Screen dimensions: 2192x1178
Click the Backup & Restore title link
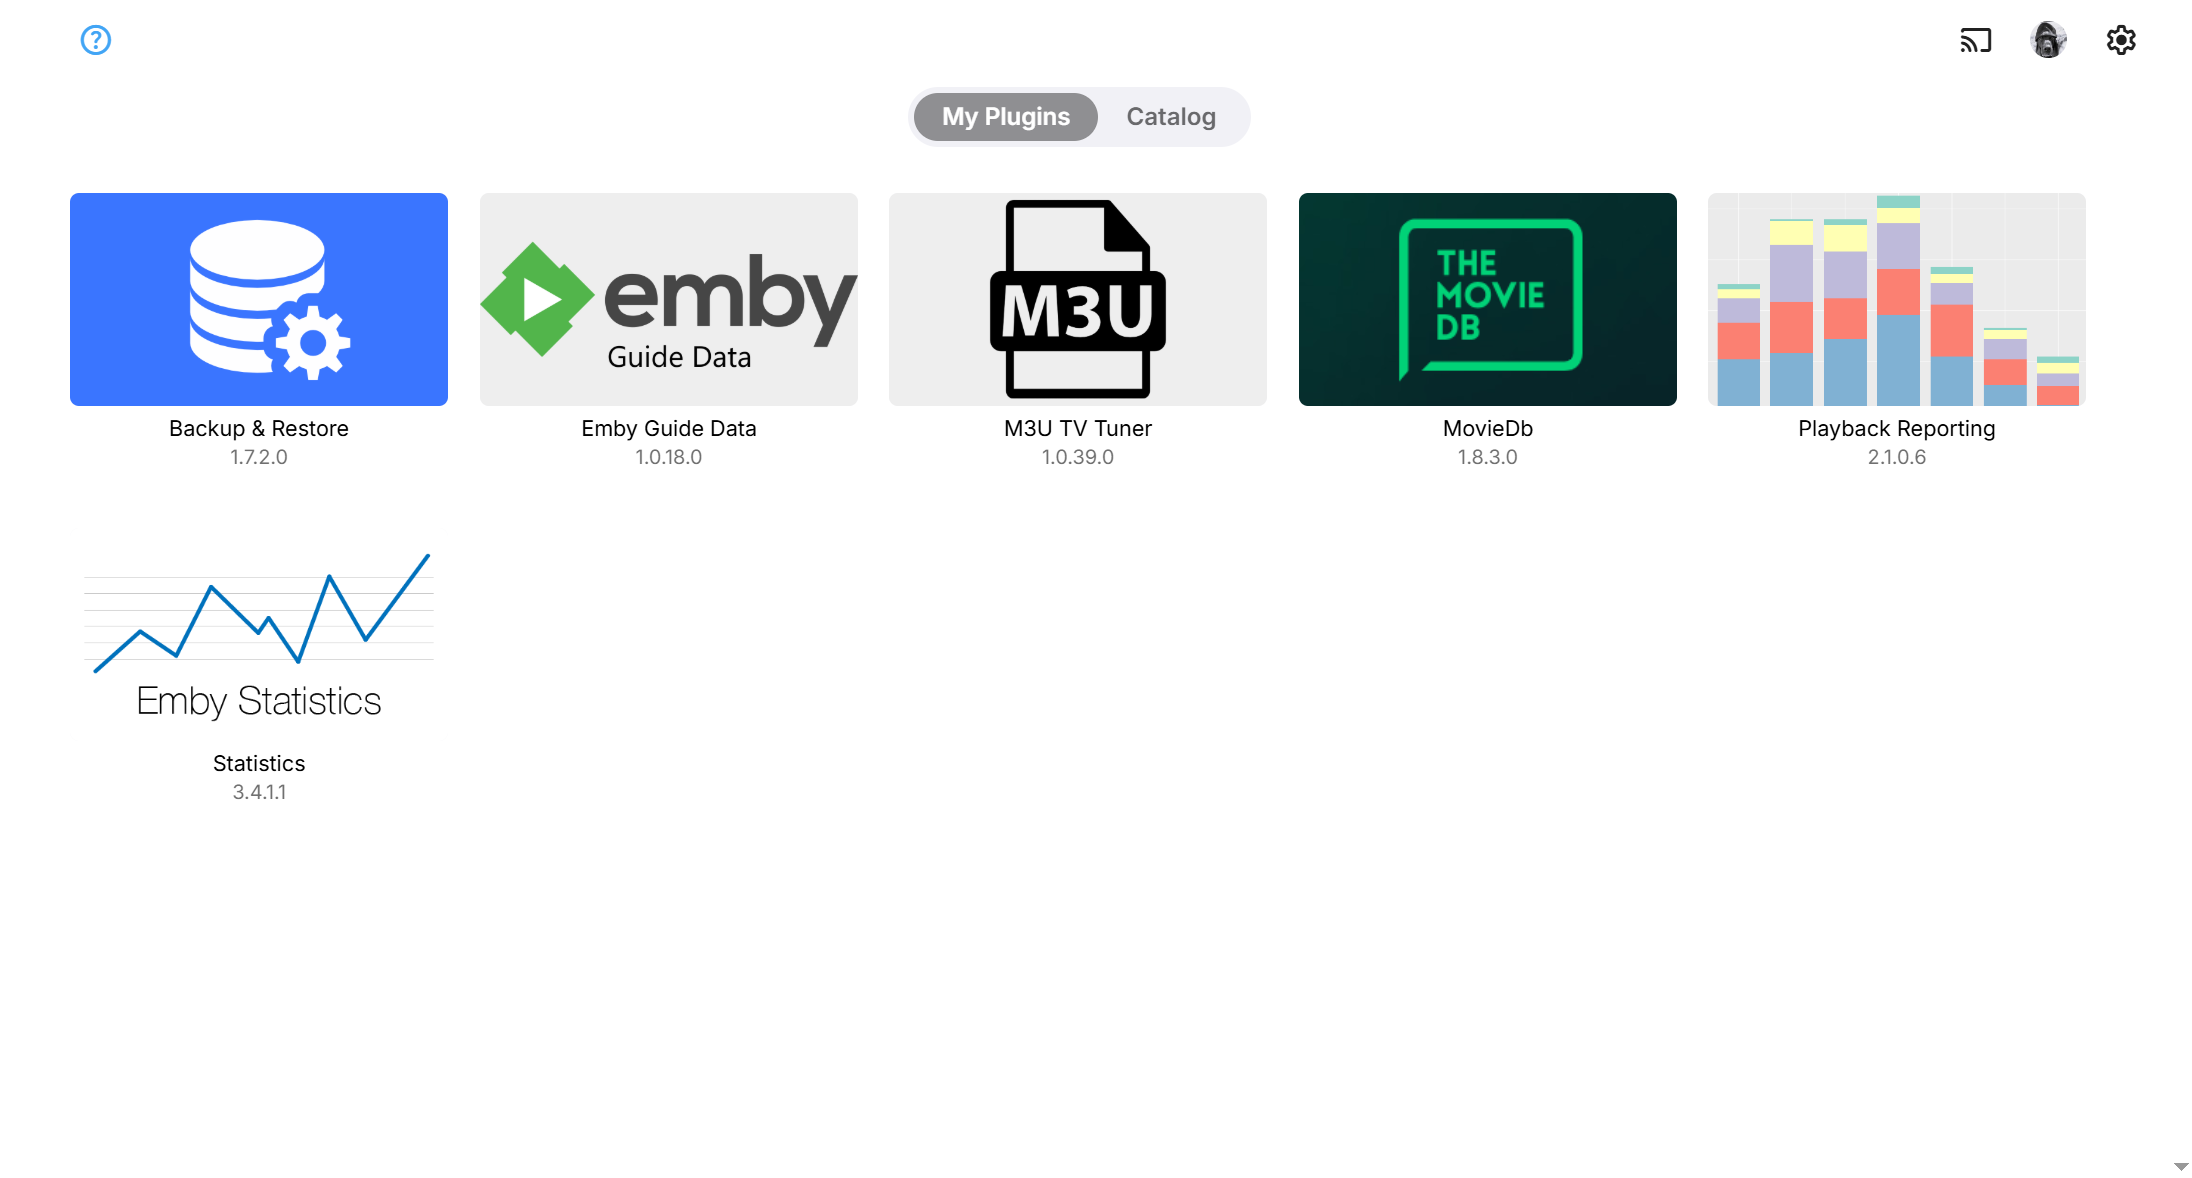(x=259, y=428)
